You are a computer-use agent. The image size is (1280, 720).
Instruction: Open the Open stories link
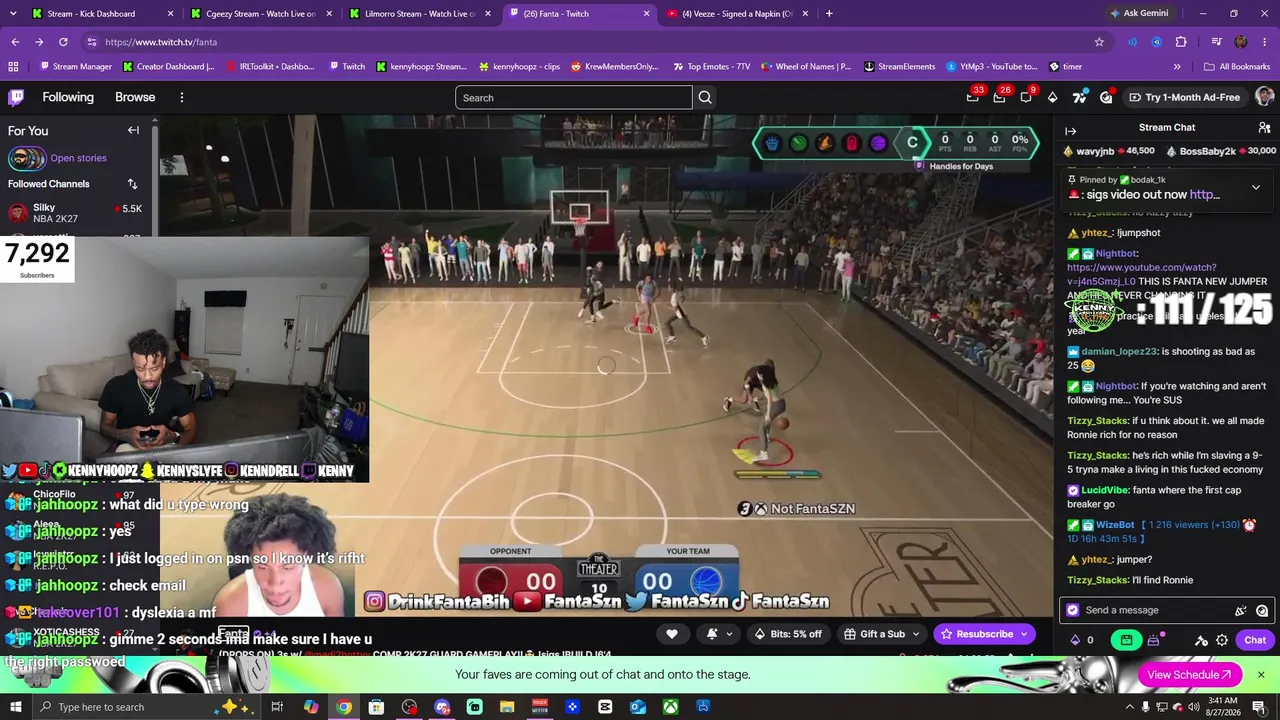coord(78,158)
